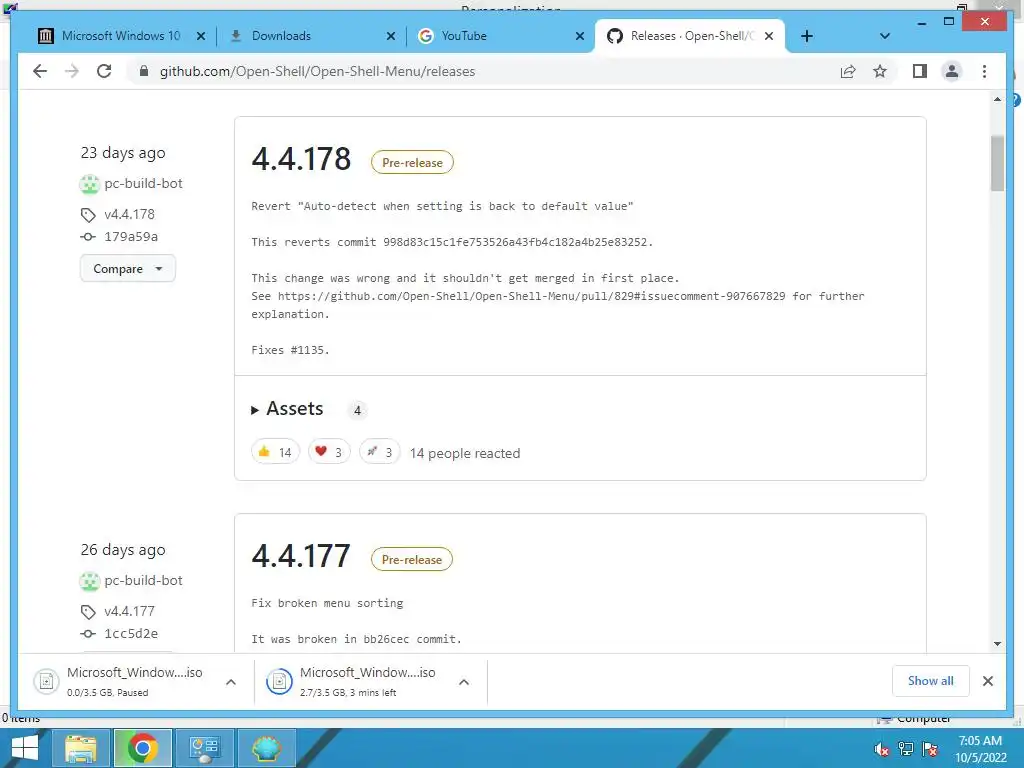The width and height of the screenshot is (1024, 768).
Task: Reload the GitHub releases page
Action: tap(104, 71)
